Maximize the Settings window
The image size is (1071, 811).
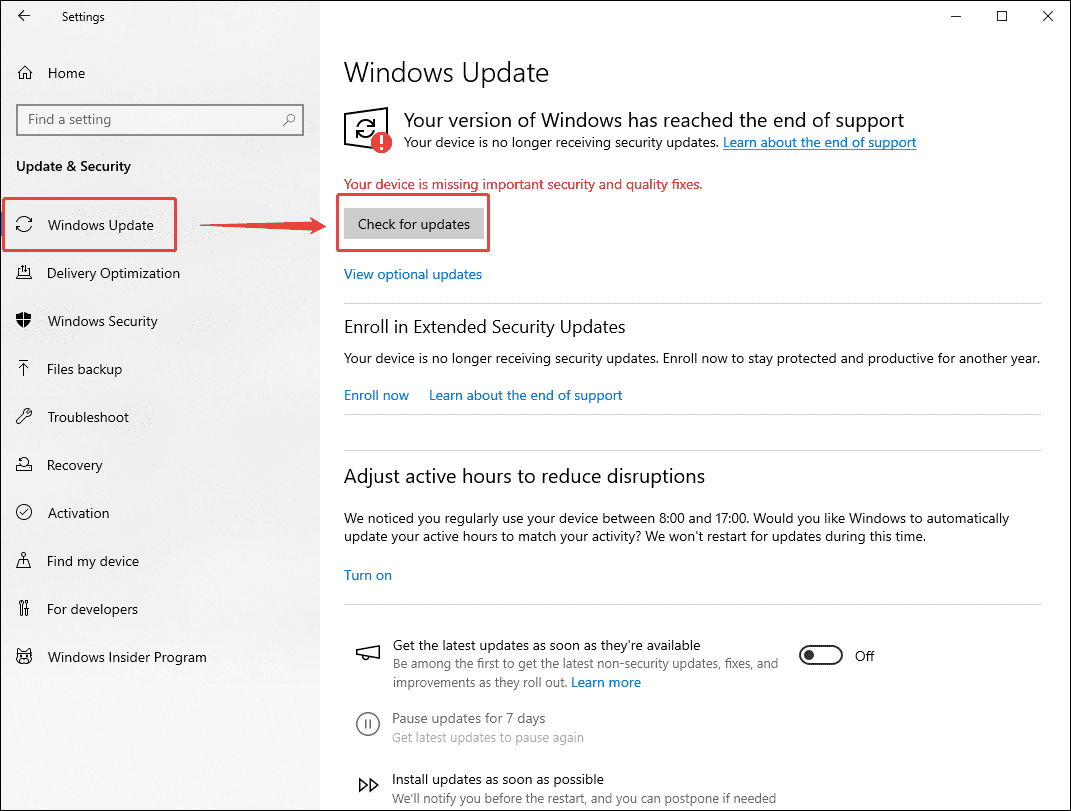(1002, 16)
